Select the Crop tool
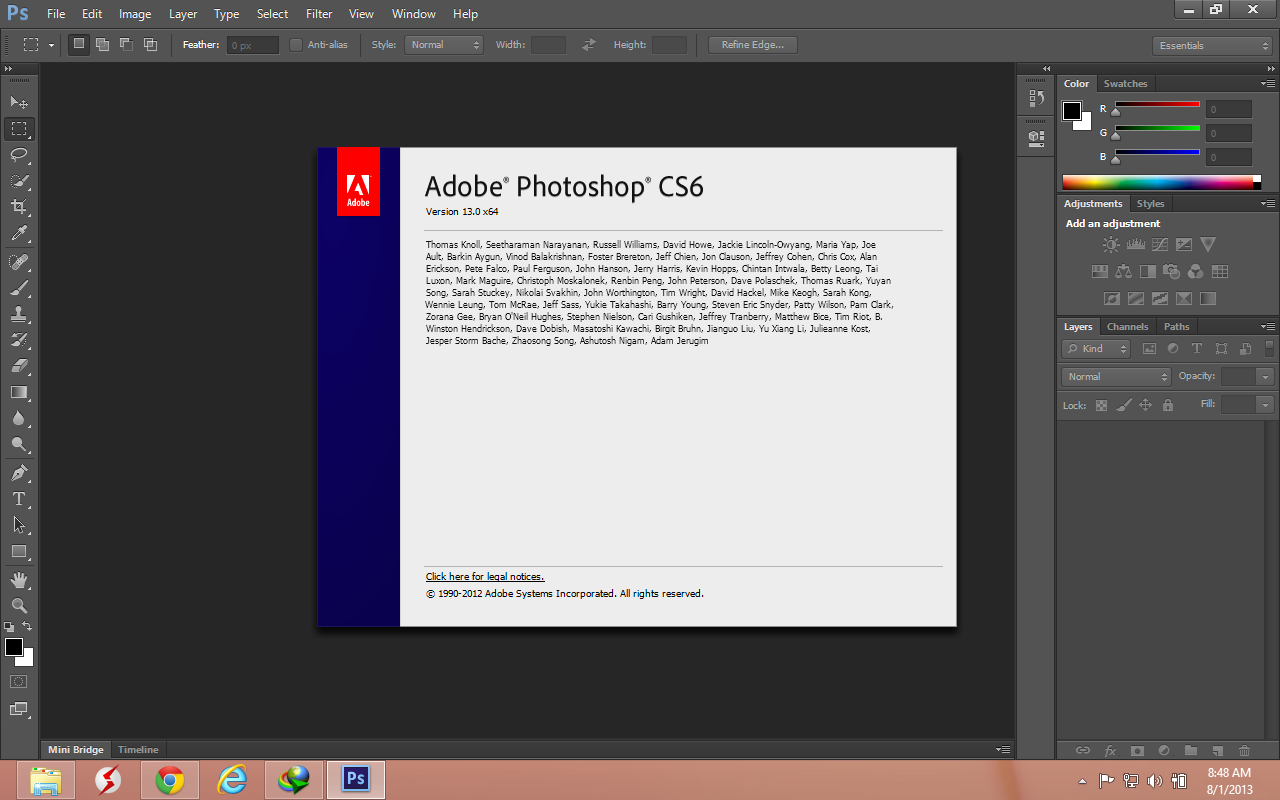 click(x=19, y=207)
